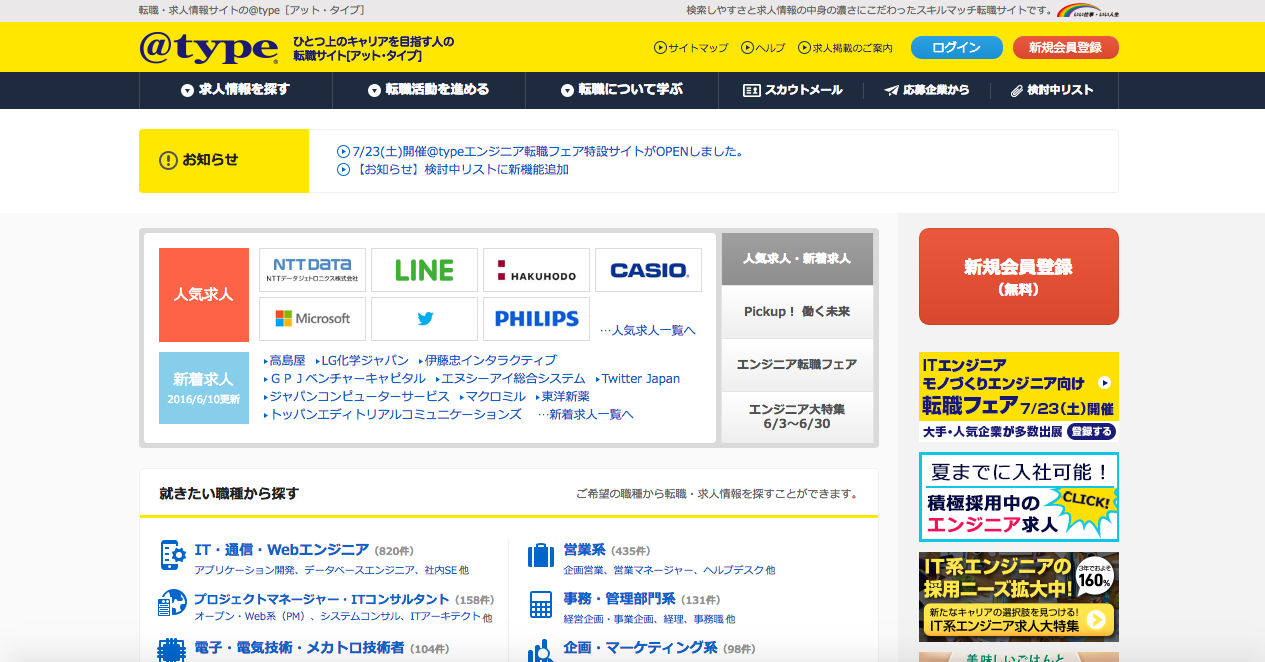Expand the 求人情報を探す menu
1265x662 pixels.
point(236,90)
